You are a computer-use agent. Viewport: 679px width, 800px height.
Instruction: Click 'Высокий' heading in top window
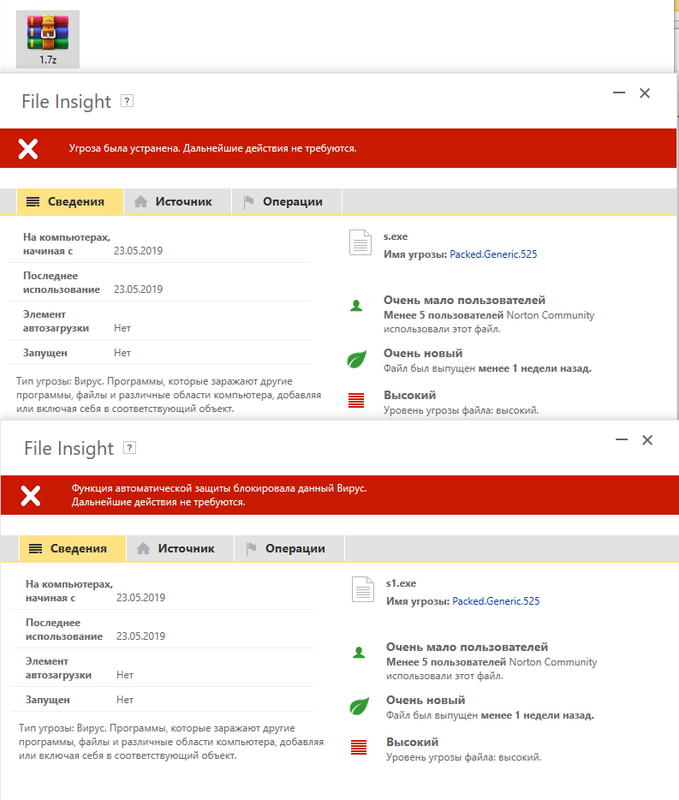click(410, 395)
